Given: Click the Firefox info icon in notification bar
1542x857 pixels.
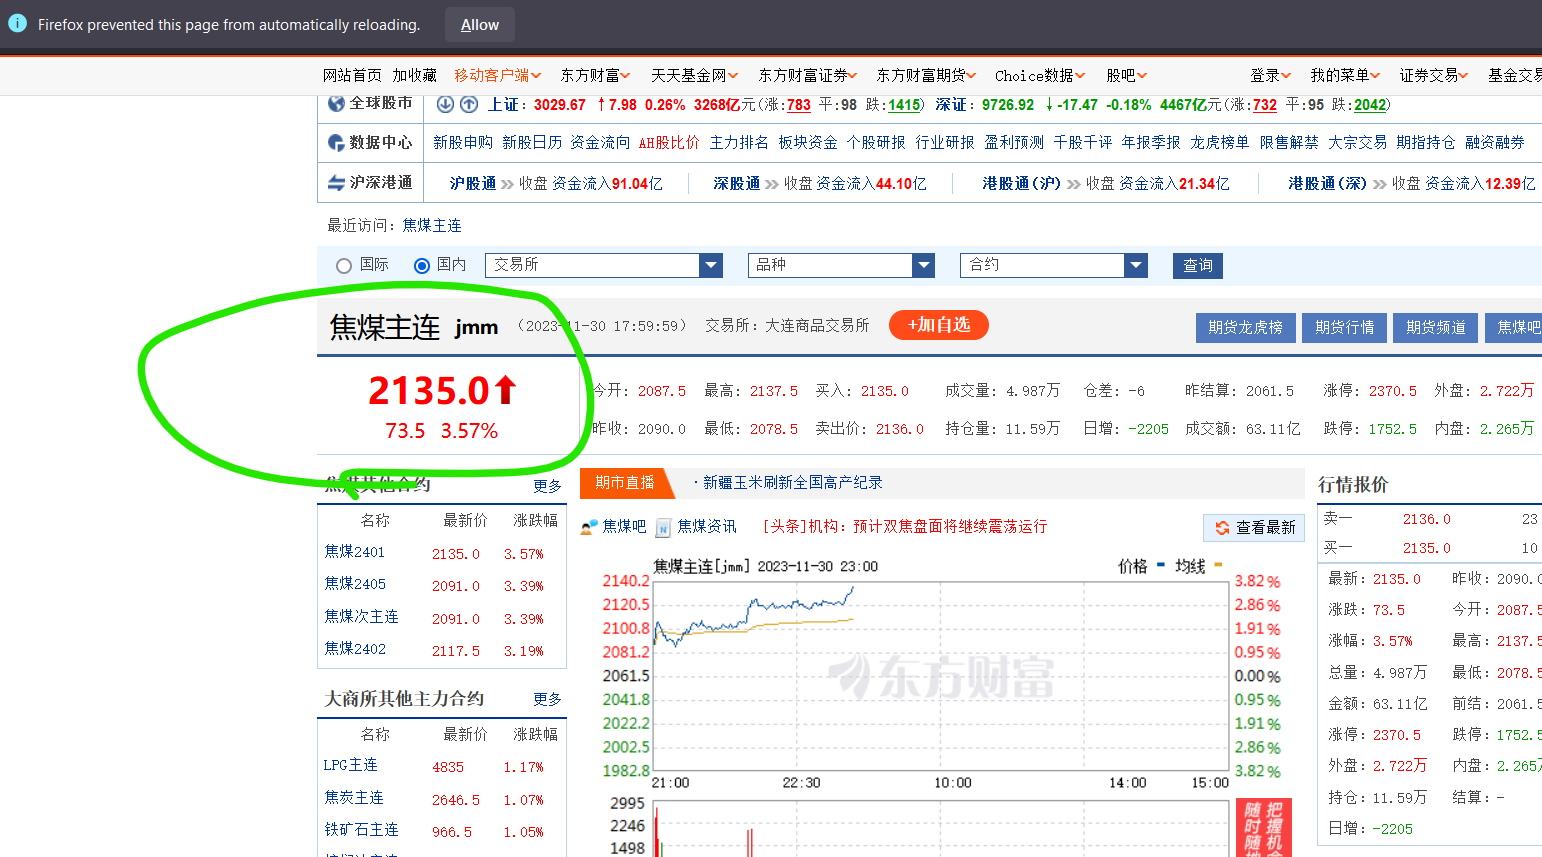Looking at the screenshot, I should point(17,23).
